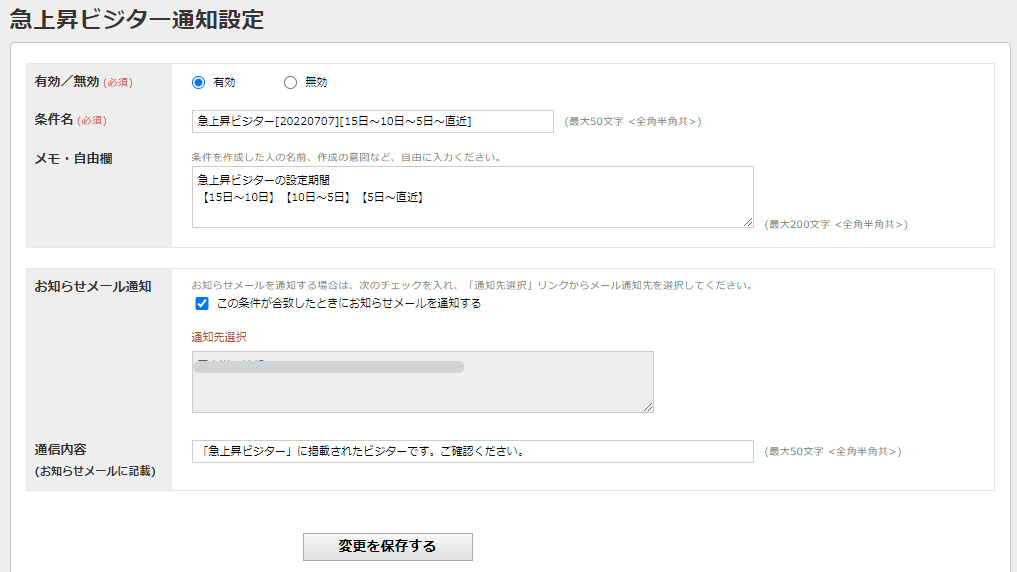Click the recipients box resize handle
The height and width of the screenshot is (572, 1017).
(x=648, y=407)
